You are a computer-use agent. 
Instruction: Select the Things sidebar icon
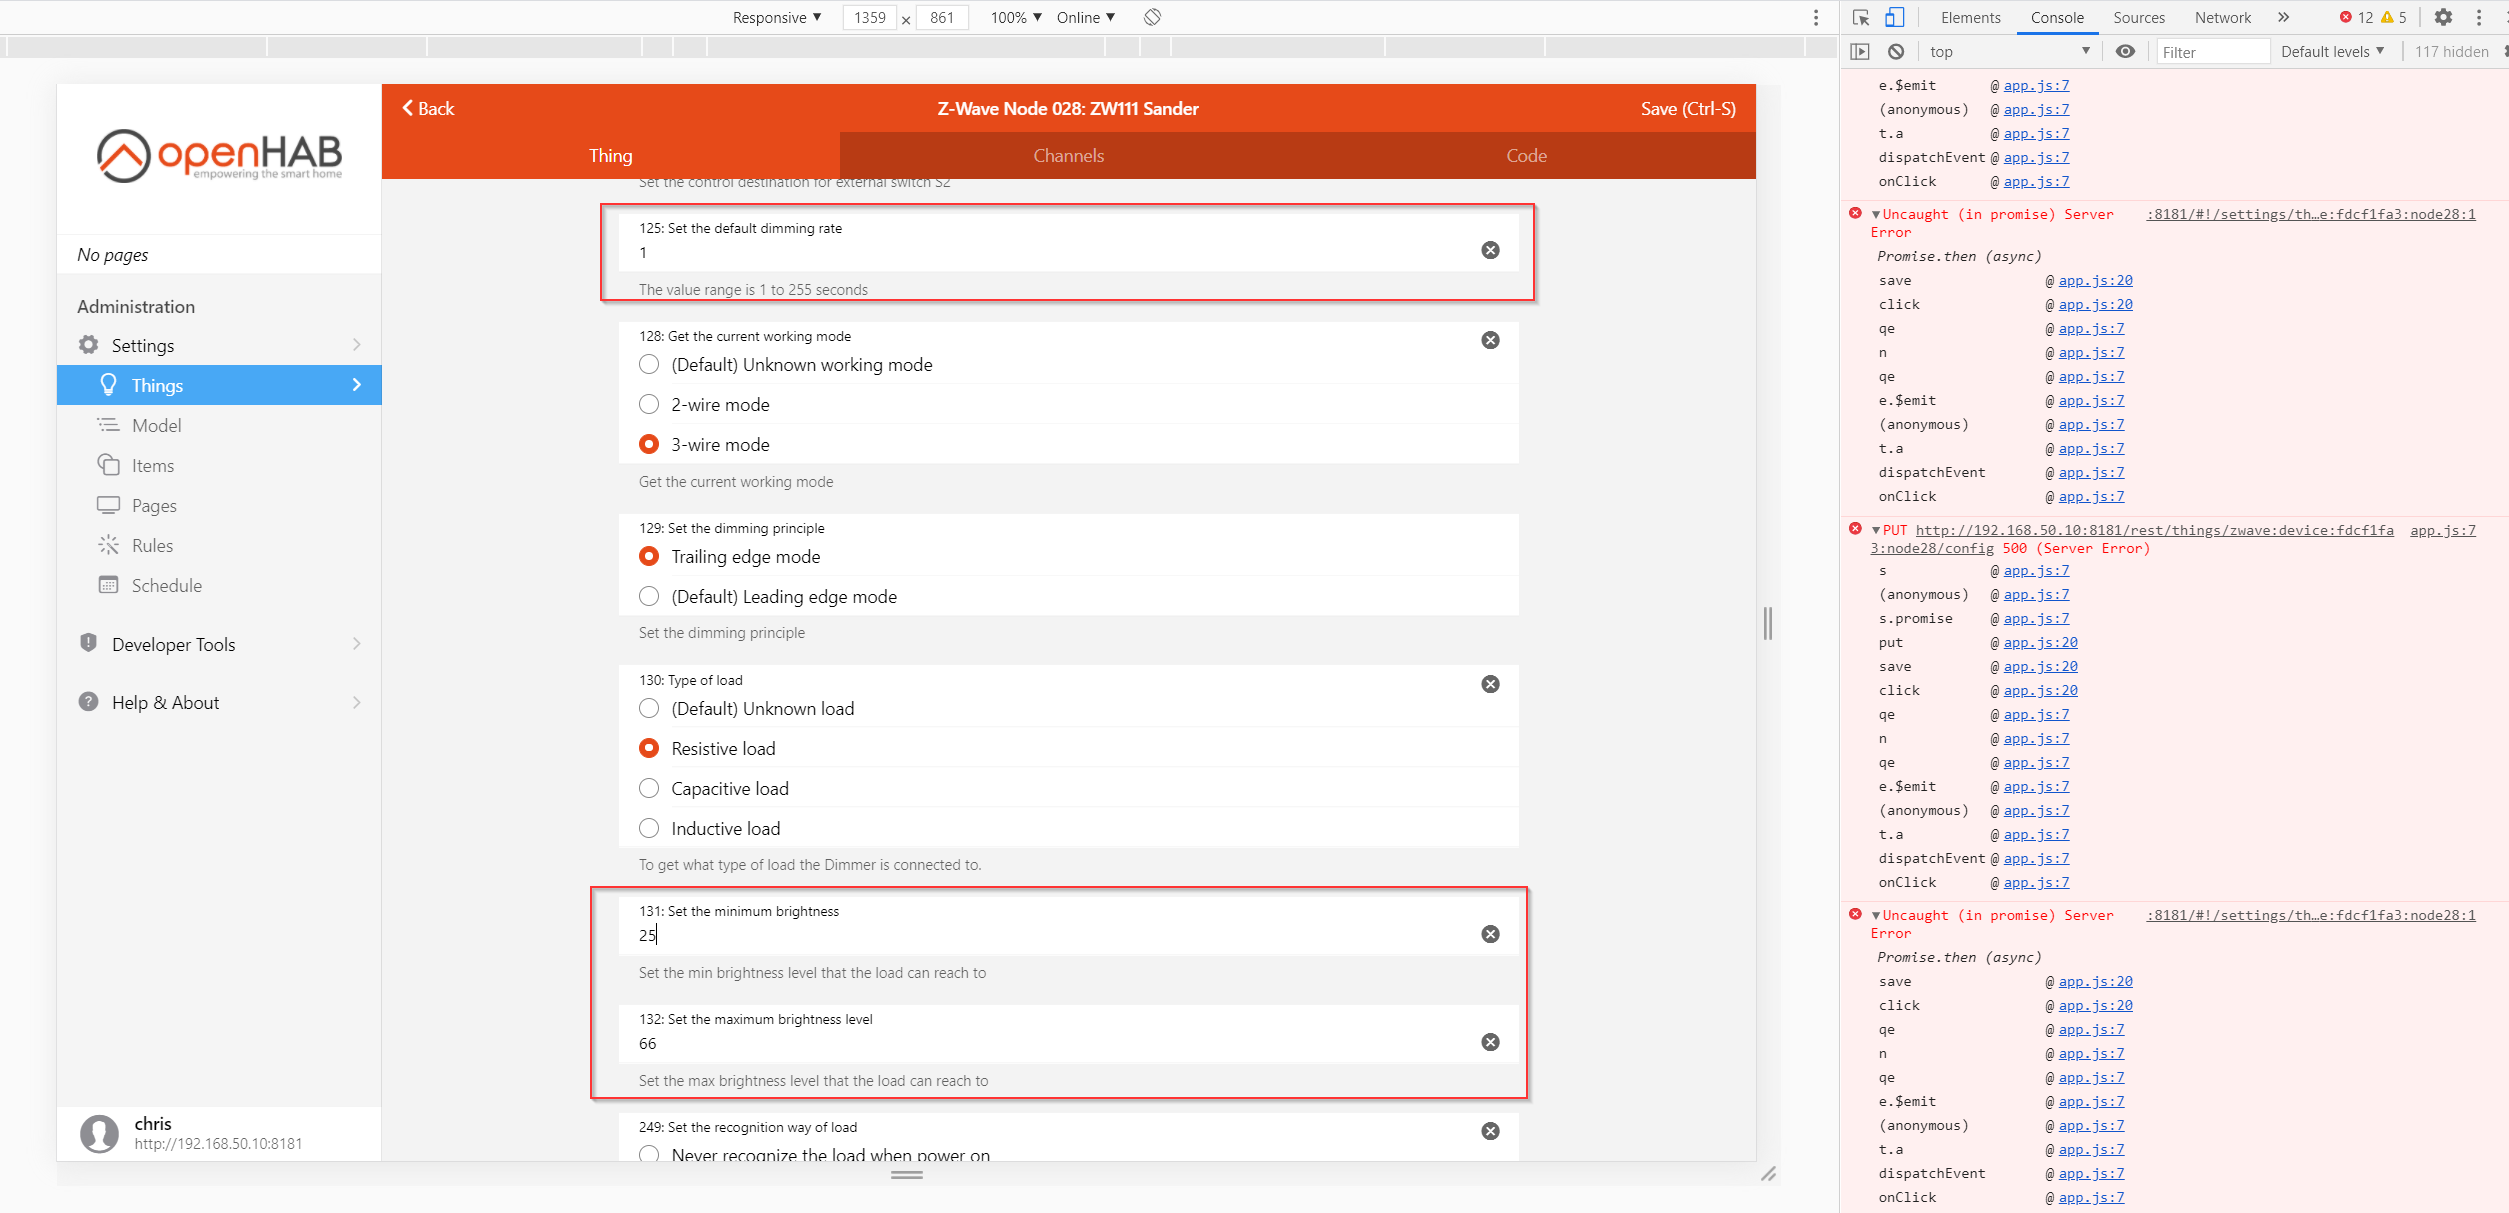(x=108, y=385)
